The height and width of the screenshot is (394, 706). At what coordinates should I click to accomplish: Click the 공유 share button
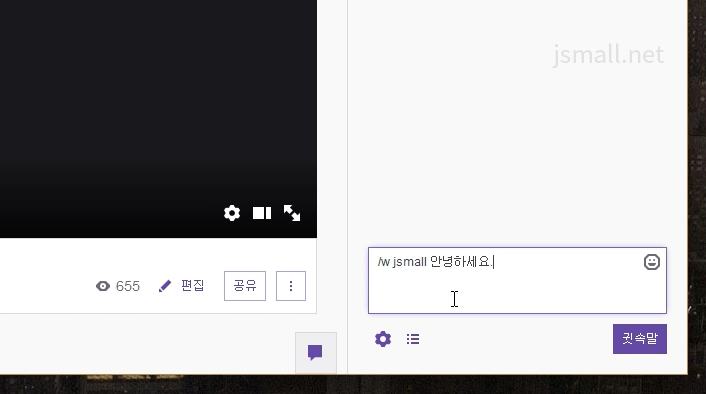point(245,285)
